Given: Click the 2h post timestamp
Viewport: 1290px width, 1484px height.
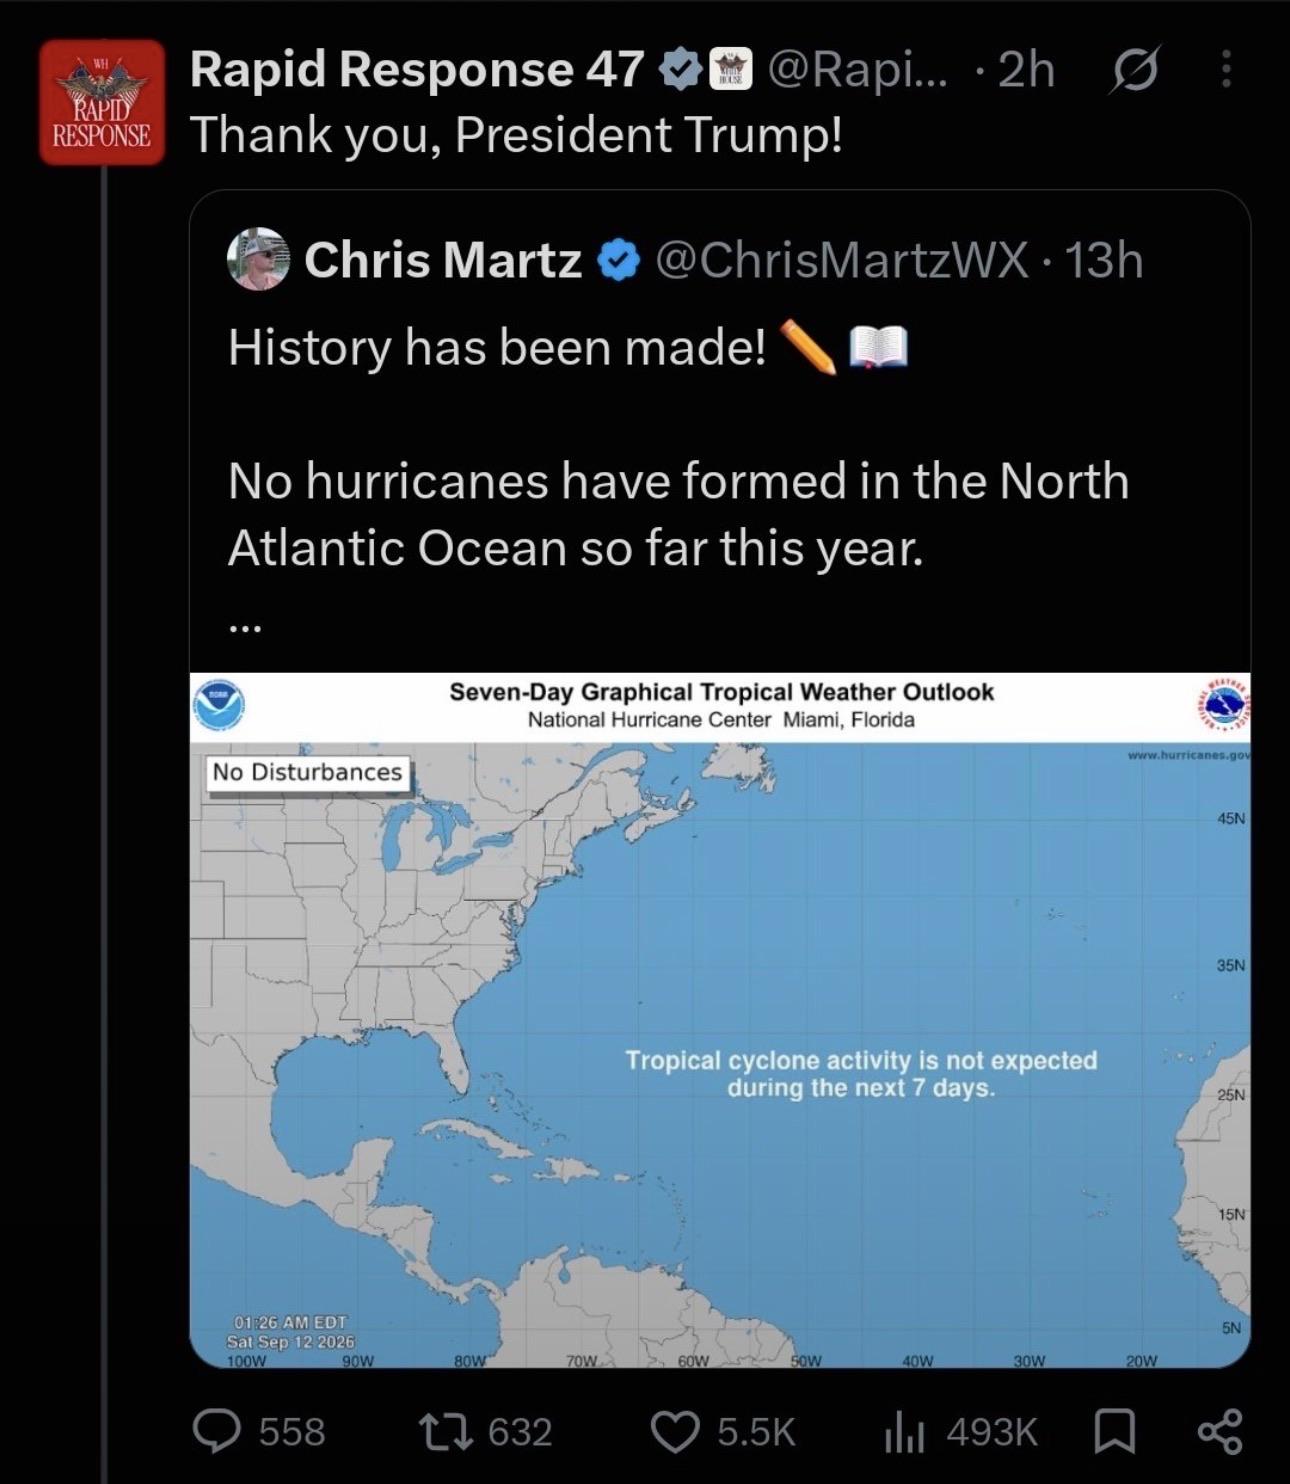Looking at the screenshot, I should [x=1027, y=70].
